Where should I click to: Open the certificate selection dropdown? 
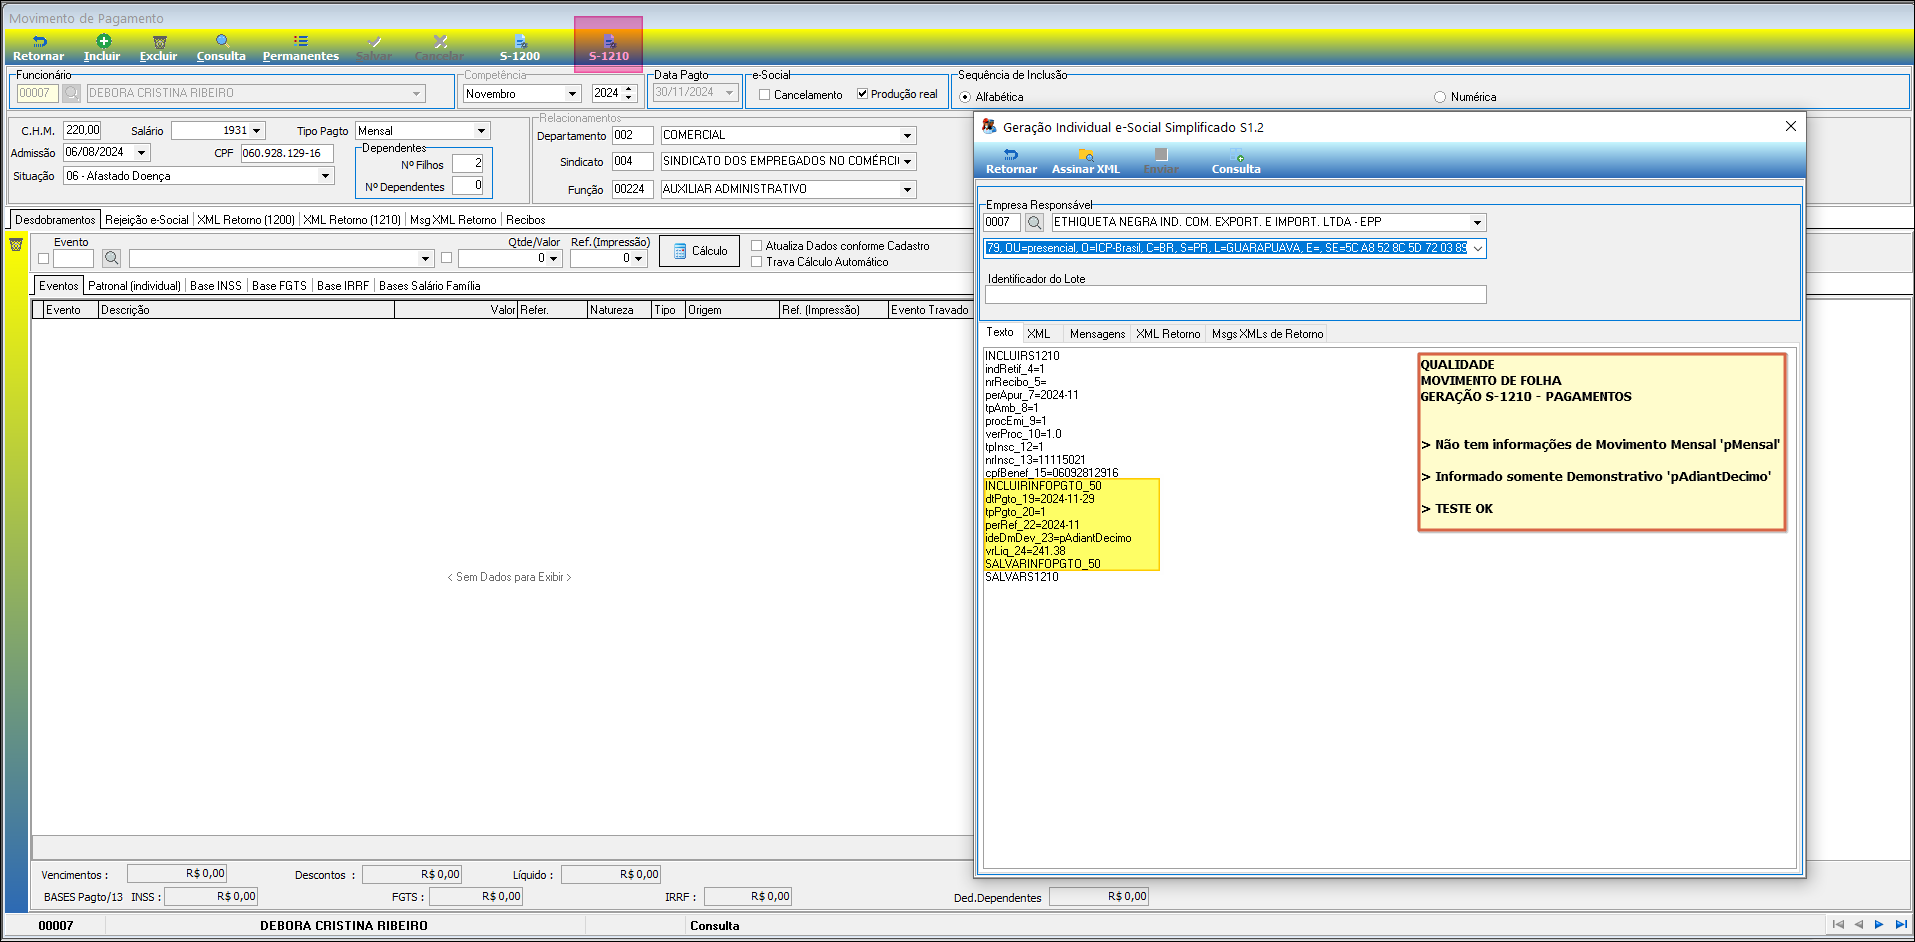click(x=1477, y=248)
